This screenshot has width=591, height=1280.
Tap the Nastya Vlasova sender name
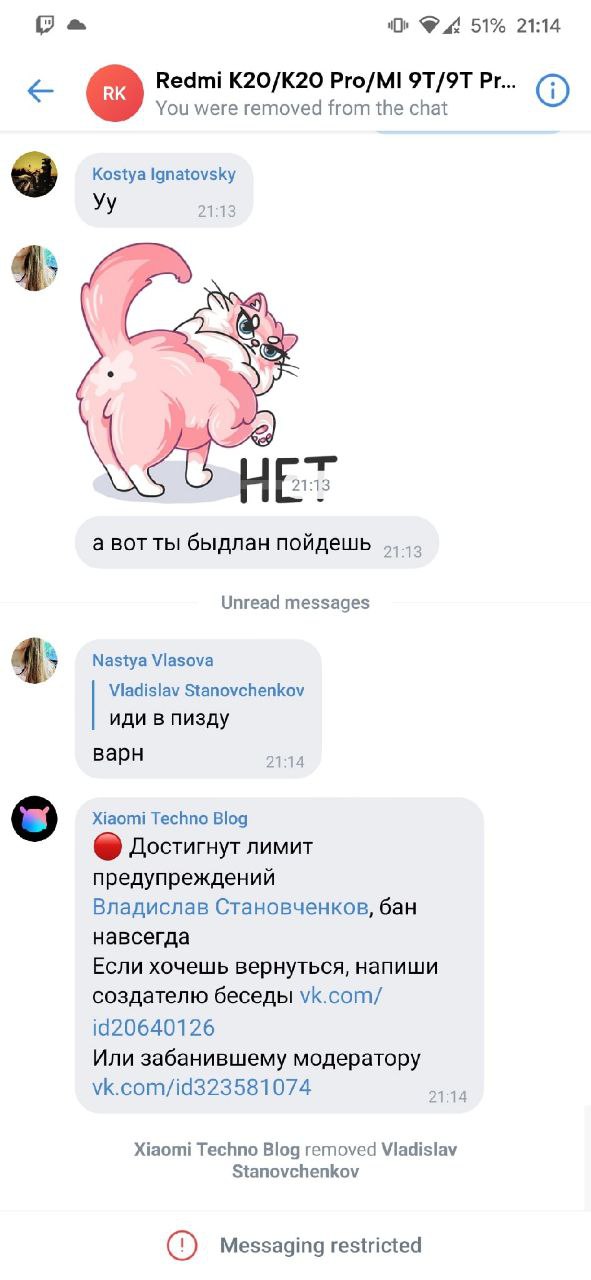[x=152, y=660]
